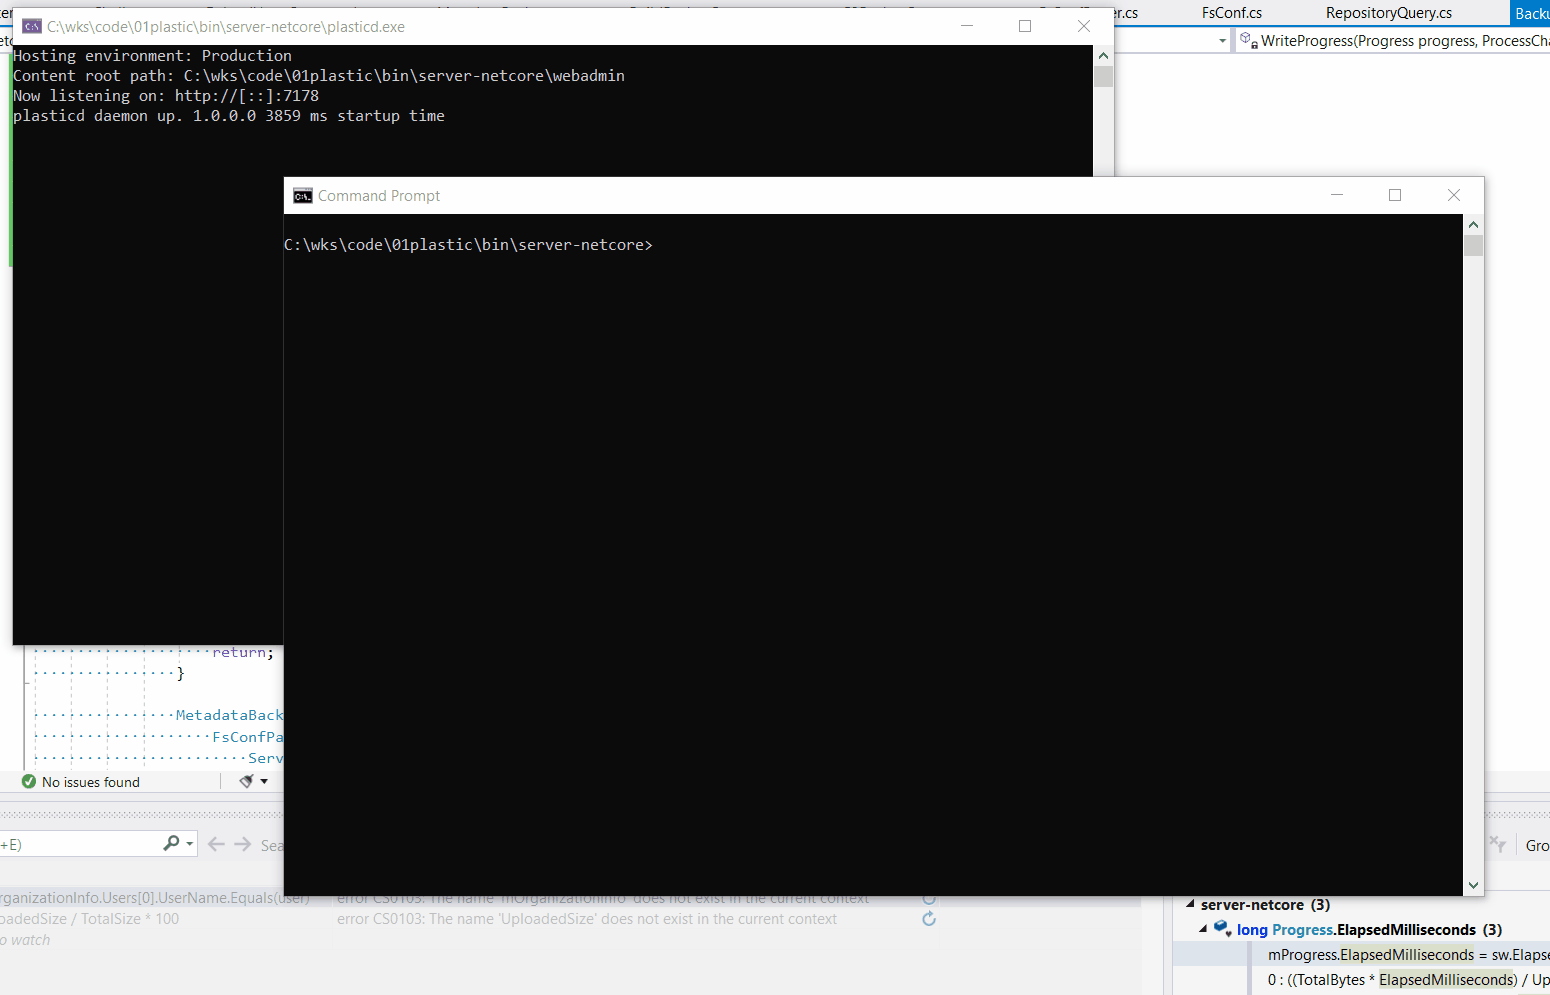This screenshot has width=1550, height=995.
Task: Switch to the FsConf.cs tab
Action: (1231, 13)
